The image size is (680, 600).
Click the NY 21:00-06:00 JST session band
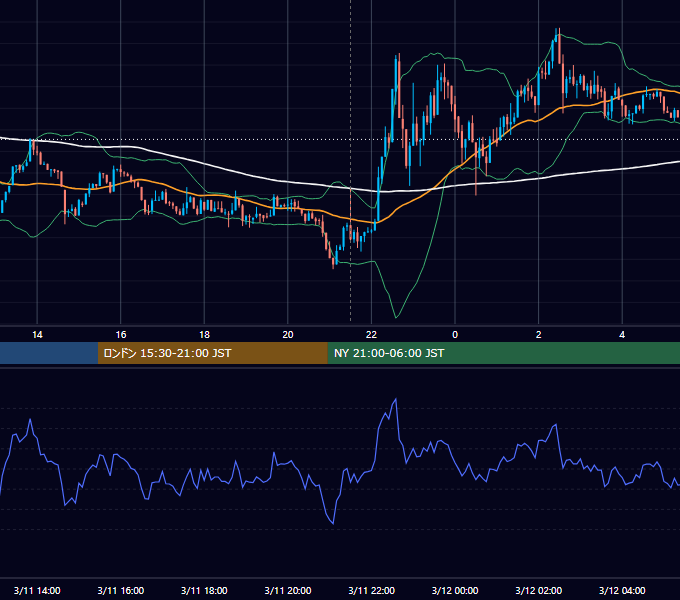(x=503, y=353)
